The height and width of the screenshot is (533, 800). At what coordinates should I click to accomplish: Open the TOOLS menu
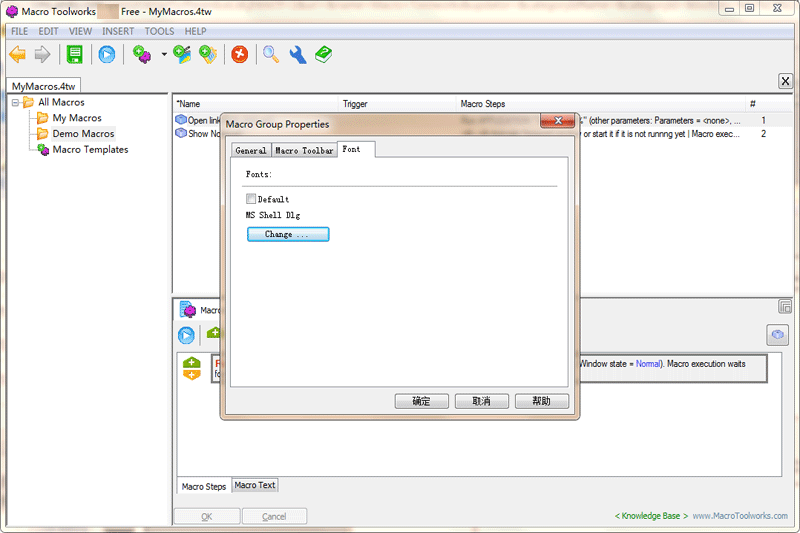(x=159, y=31)
